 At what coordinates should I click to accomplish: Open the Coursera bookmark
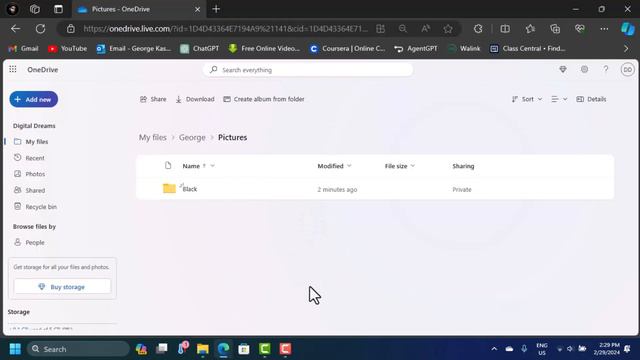[x=347, y=49]
